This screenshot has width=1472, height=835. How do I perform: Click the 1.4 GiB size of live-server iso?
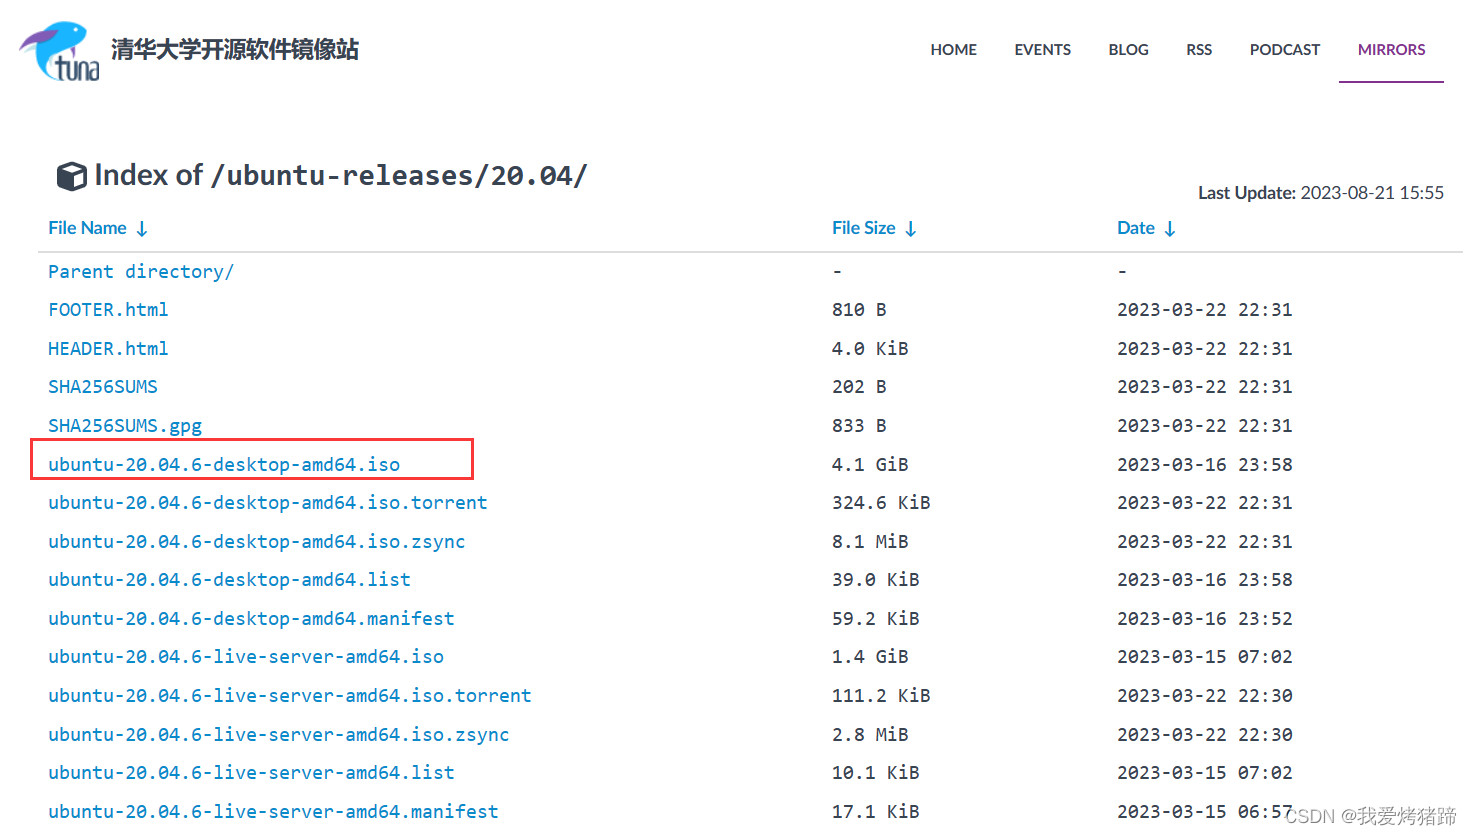click(870, 657)
